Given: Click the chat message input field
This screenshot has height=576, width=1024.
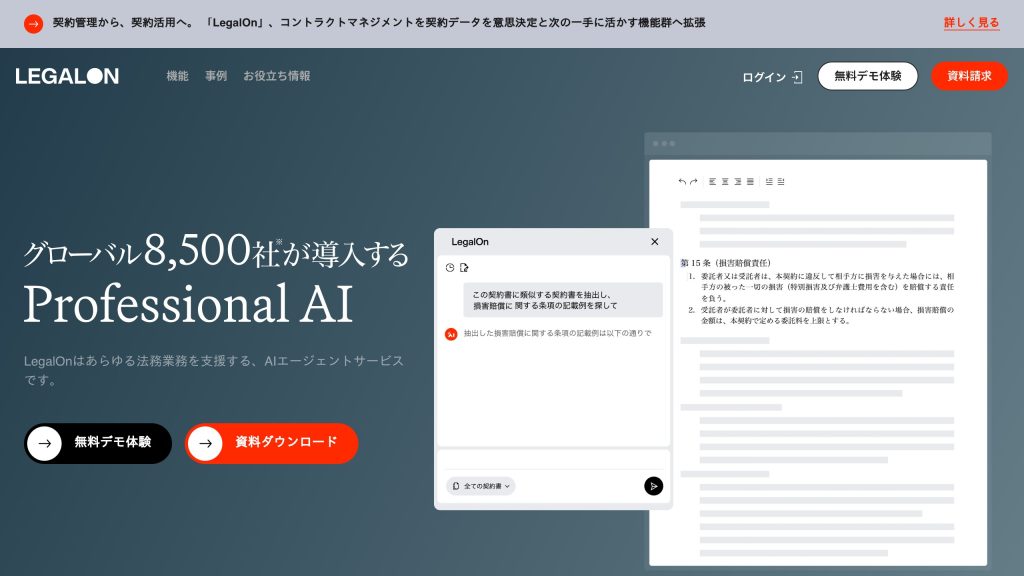Looking at the screenshot, I should pyautogui.click(x=553, y=459).
